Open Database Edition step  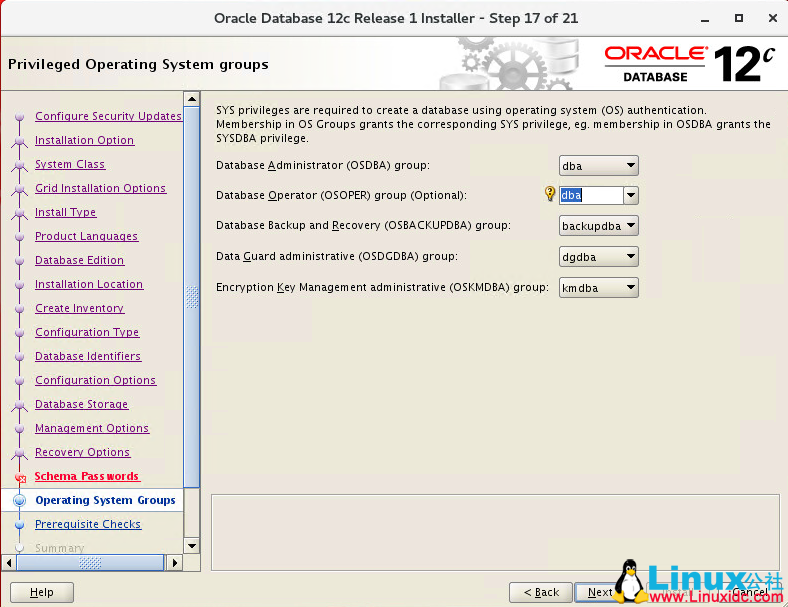(79, 260)
